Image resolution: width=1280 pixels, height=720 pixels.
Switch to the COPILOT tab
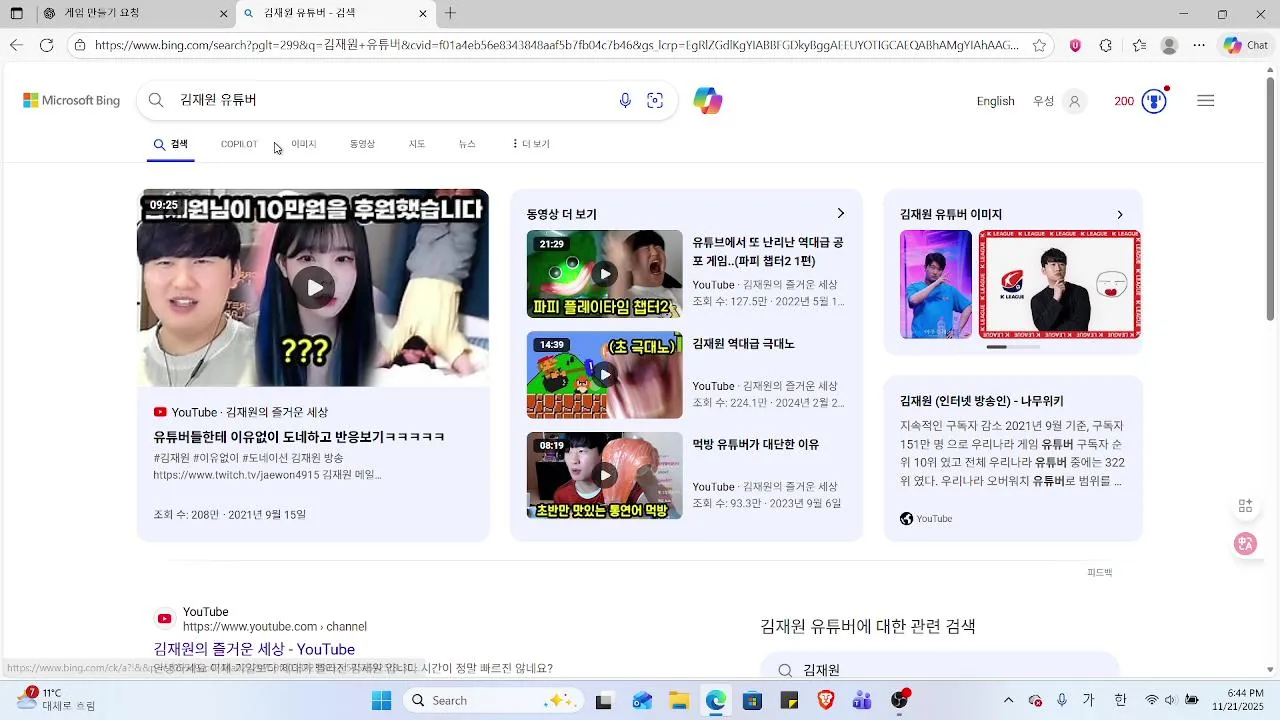239,144
